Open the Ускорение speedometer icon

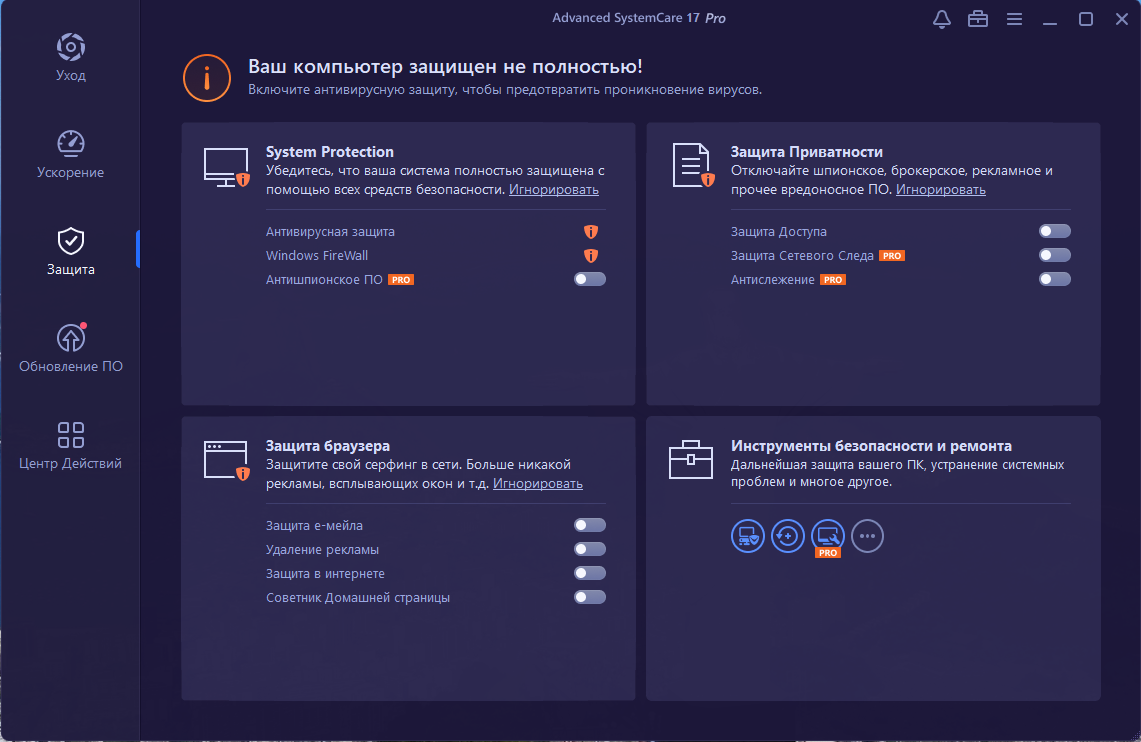click(x=71, y=143)
